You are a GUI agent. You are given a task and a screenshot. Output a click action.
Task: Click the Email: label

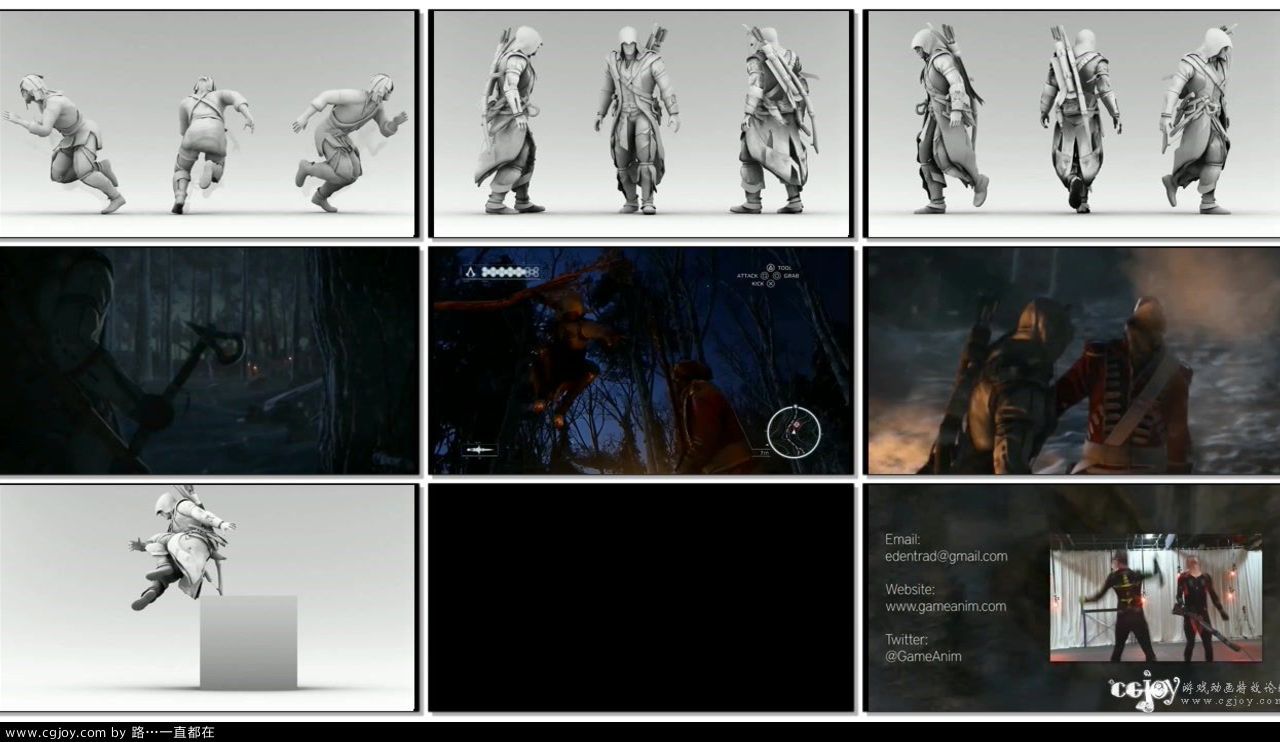[902, 539]
